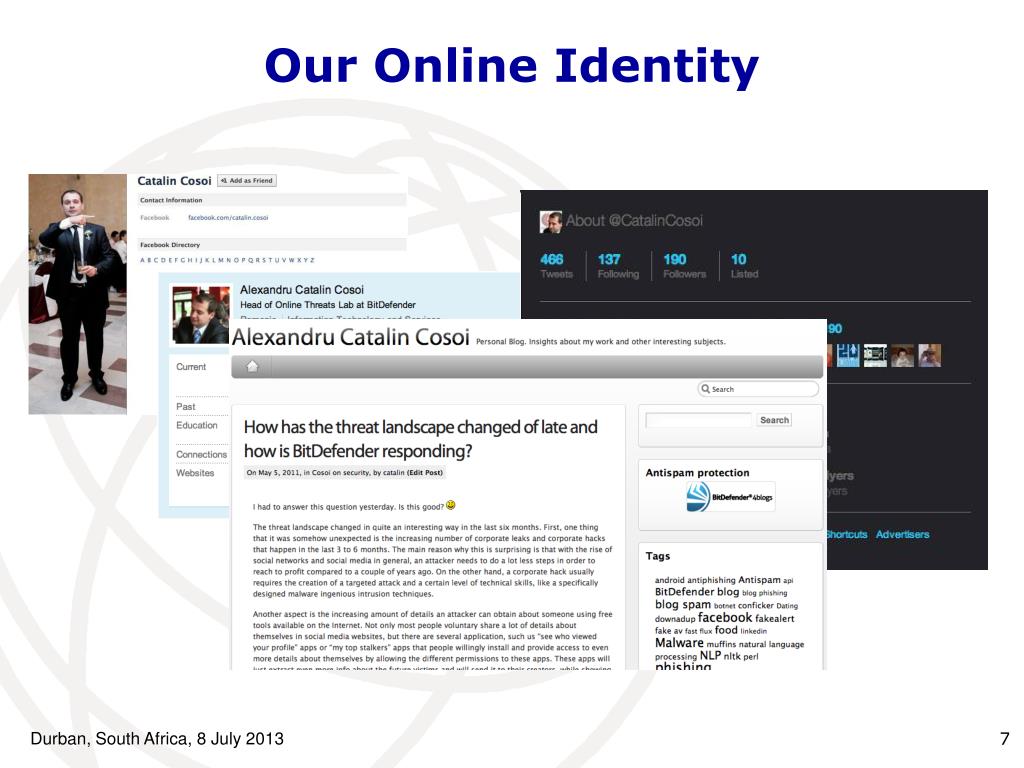Image resolution: width=1024 pixels, height=768 pixels.
Task: Click the Alexandru Catalin Cosoi LinkedIn name
Action: (302, 289)
